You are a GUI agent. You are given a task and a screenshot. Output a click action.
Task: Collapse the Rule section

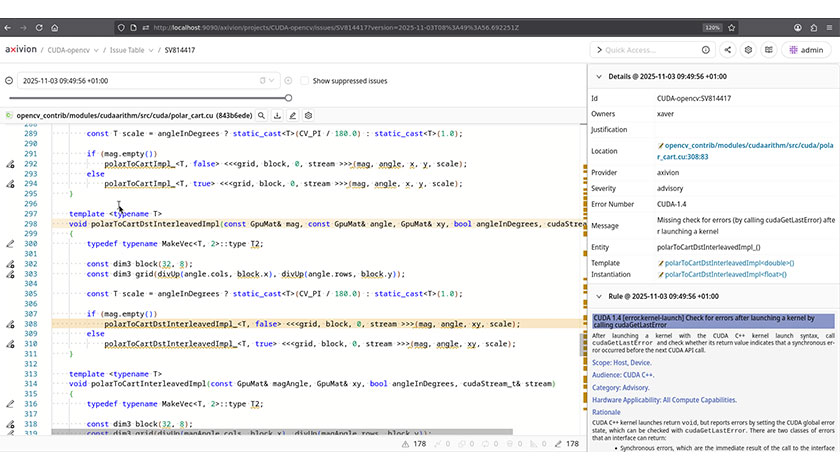click(599, 296)
